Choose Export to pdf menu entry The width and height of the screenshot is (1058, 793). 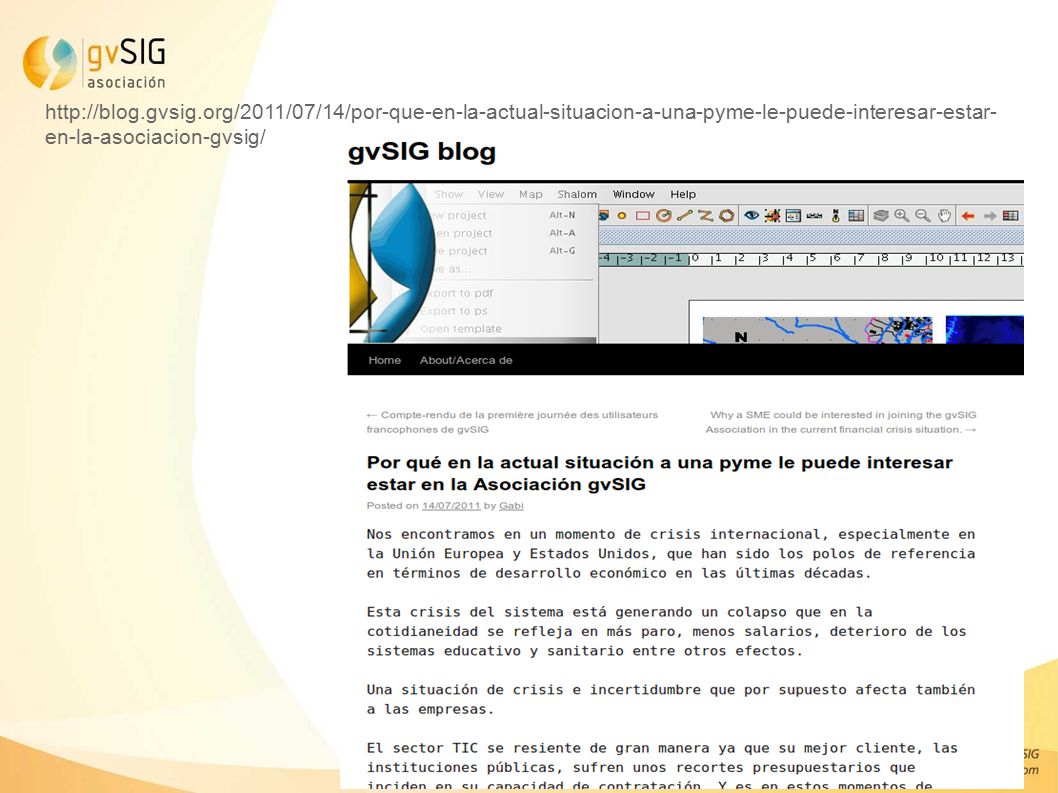(460, 293)
